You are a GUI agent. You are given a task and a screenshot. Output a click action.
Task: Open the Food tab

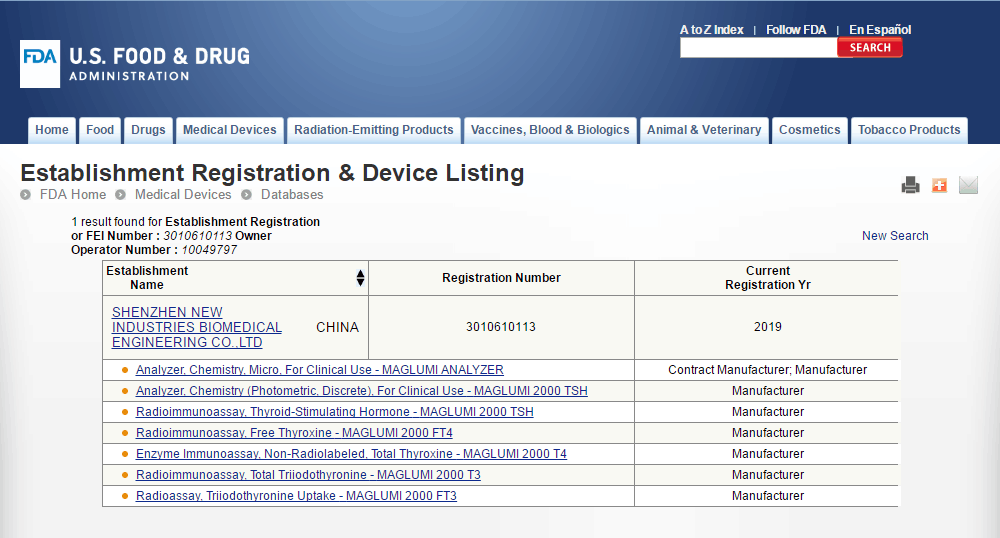100,130
